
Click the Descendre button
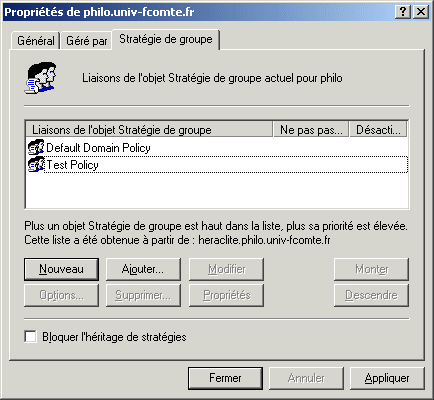pos(371,295)
